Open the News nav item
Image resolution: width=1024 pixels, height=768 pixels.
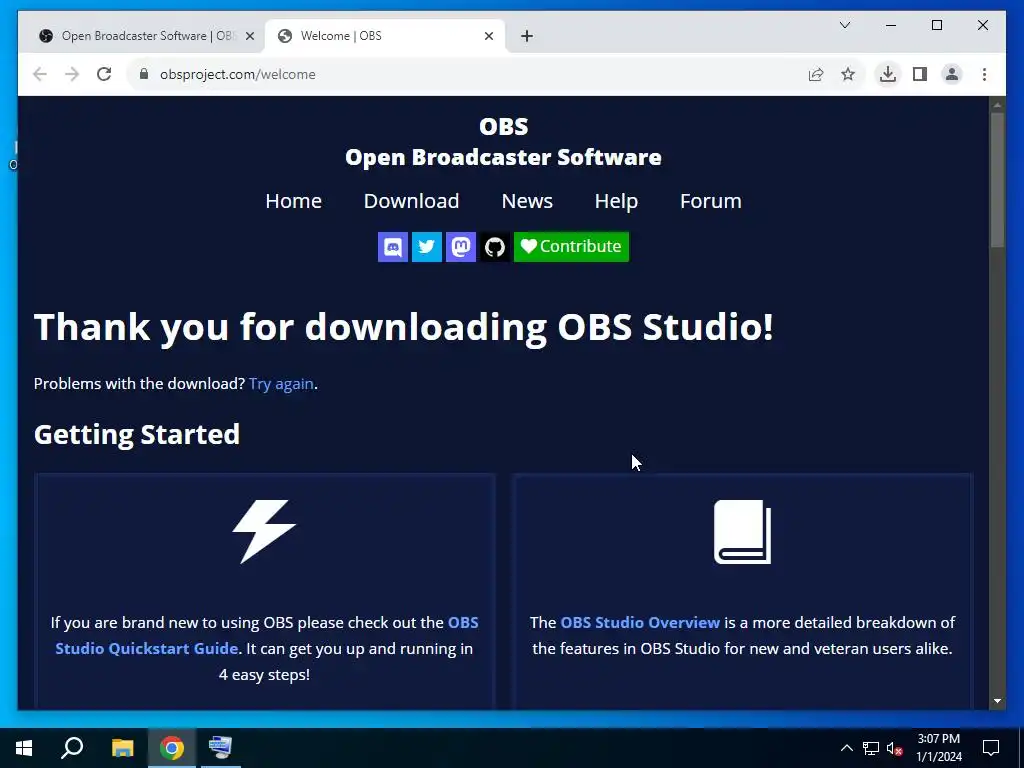coord(527,201)
